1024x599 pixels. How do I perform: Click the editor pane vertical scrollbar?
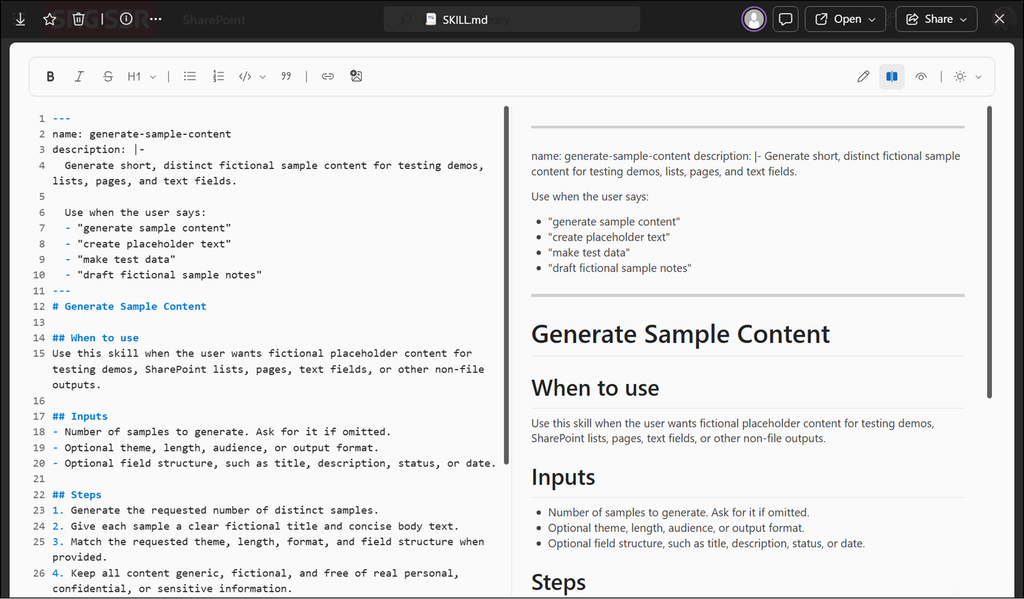(x=506, y=285)
